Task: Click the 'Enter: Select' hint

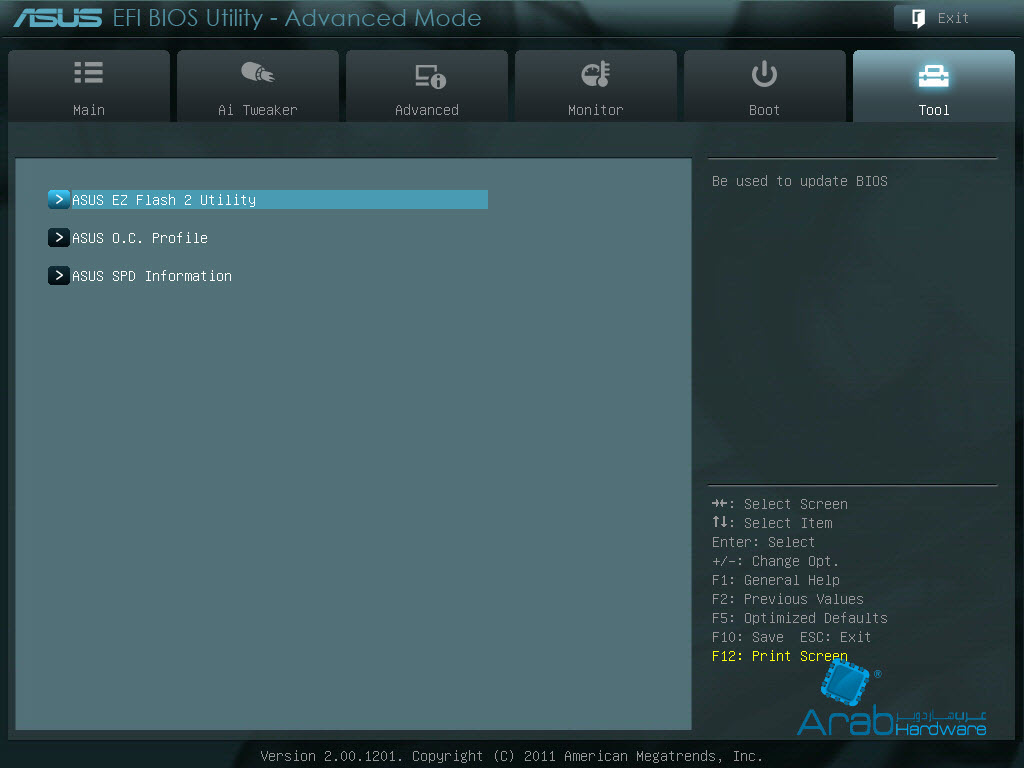Action: click(x=763, y=542)
